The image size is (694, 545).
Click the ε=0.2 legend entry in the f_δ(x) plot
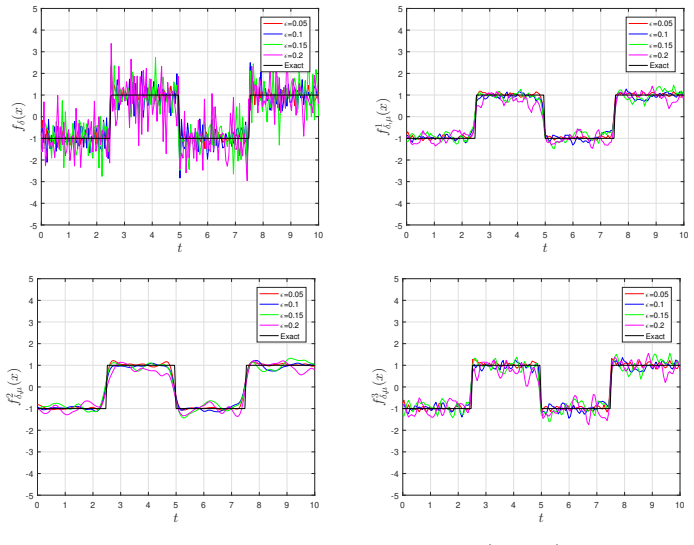click(283, 55)
